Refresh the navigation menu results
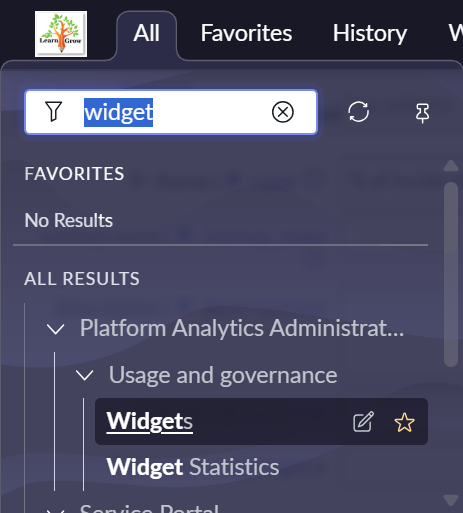 (358, 112)
